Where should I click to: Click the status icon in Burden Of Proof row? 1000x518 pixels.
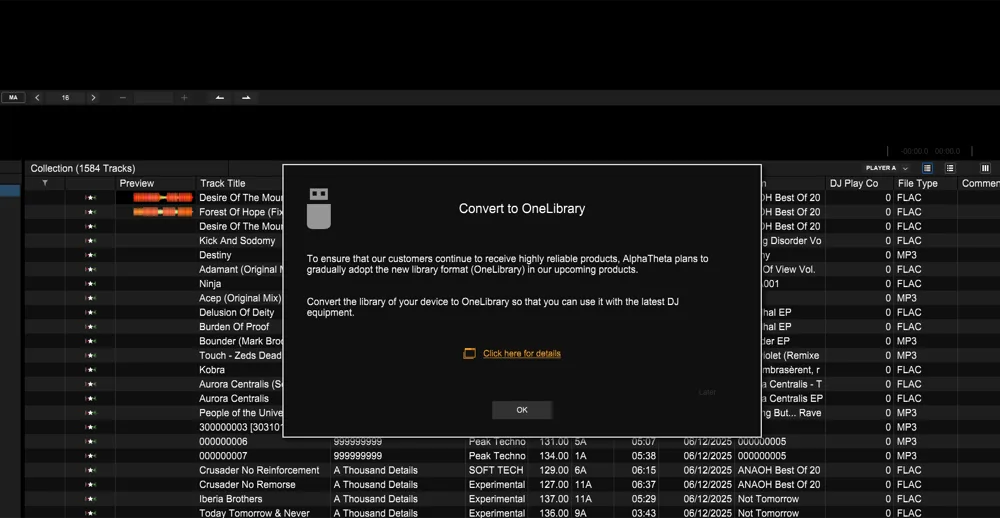tap(91, 327)
